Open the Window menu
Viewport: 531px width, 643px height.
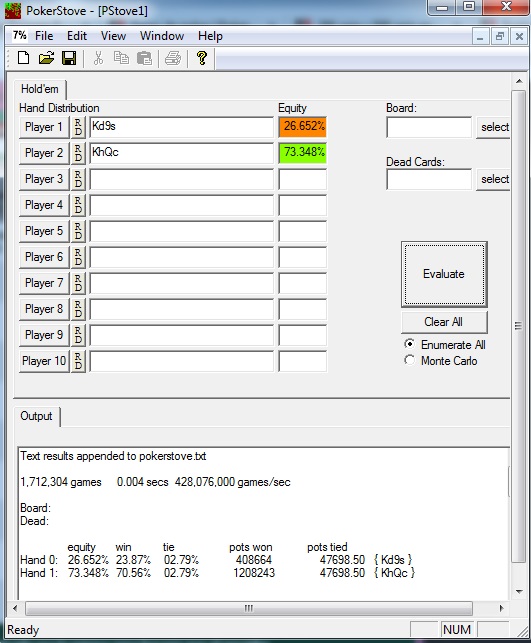click(162, 36)
